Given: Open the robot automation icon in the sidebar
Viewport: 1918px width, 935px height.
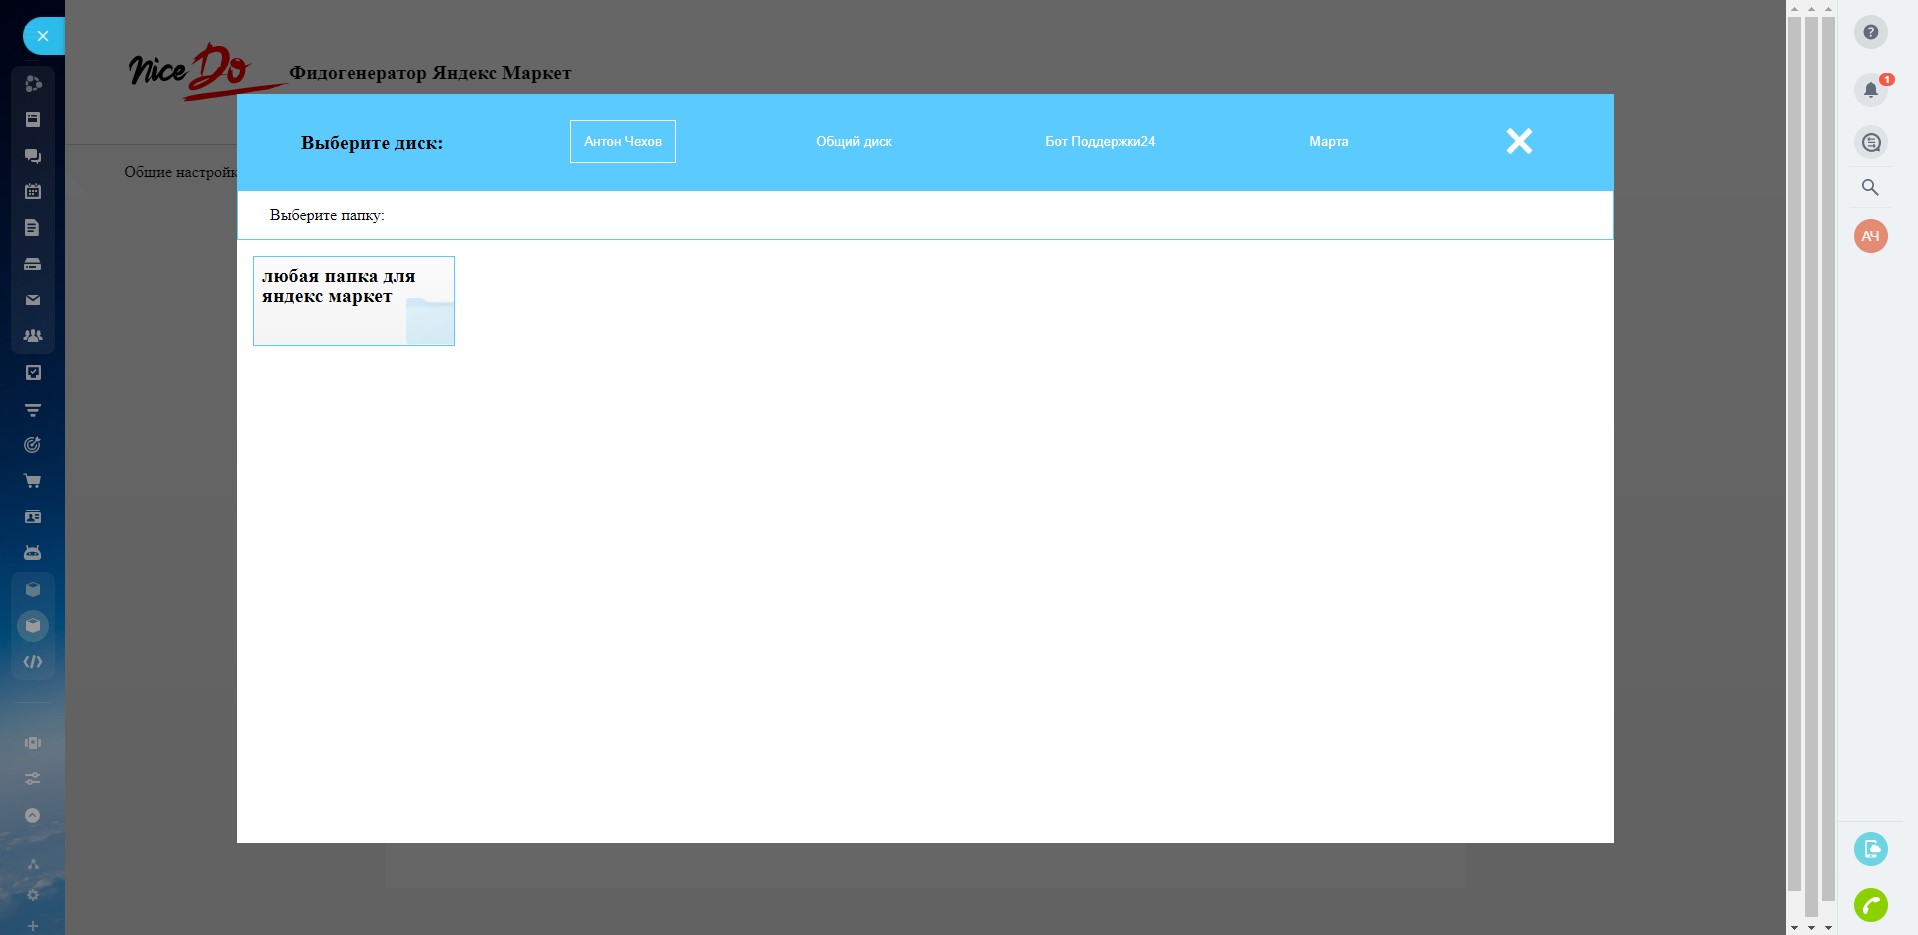Looking at the screenshot, I should point(33,553).
